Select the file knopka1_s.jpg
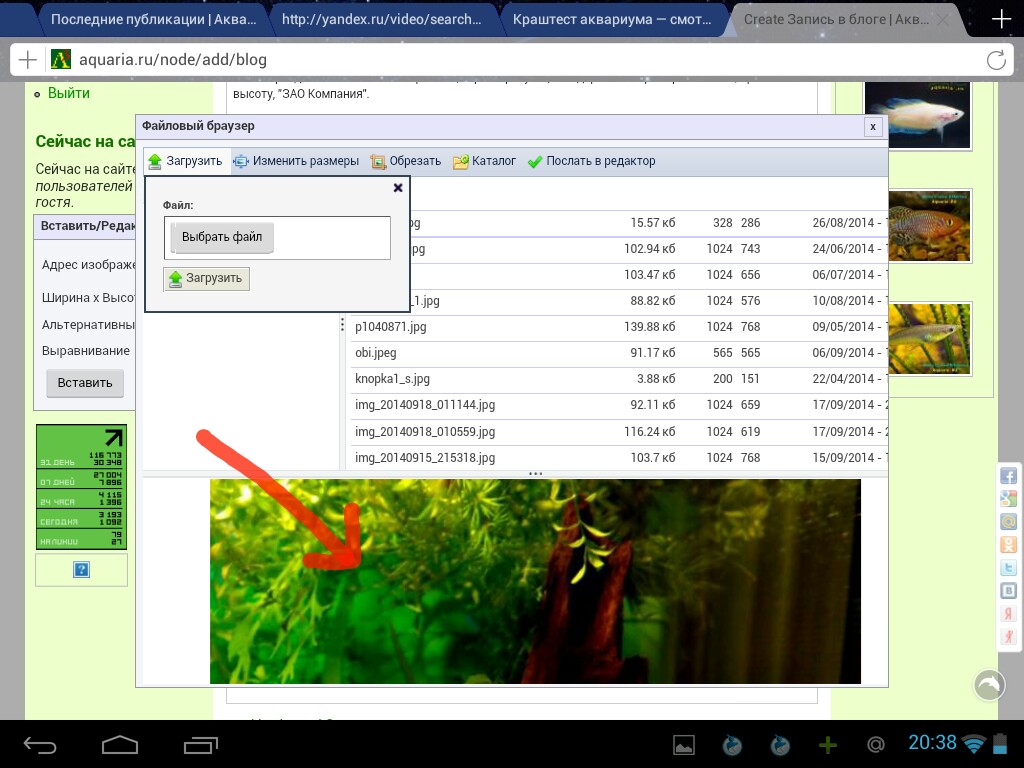Viewport: 1024px width, 768px height. pos(392,379)
